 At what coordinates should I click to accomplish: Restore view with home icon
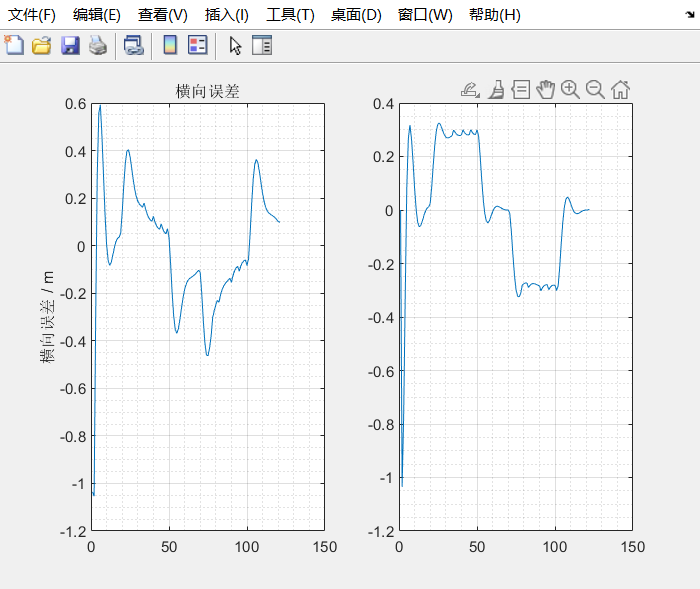click(621, 90)
